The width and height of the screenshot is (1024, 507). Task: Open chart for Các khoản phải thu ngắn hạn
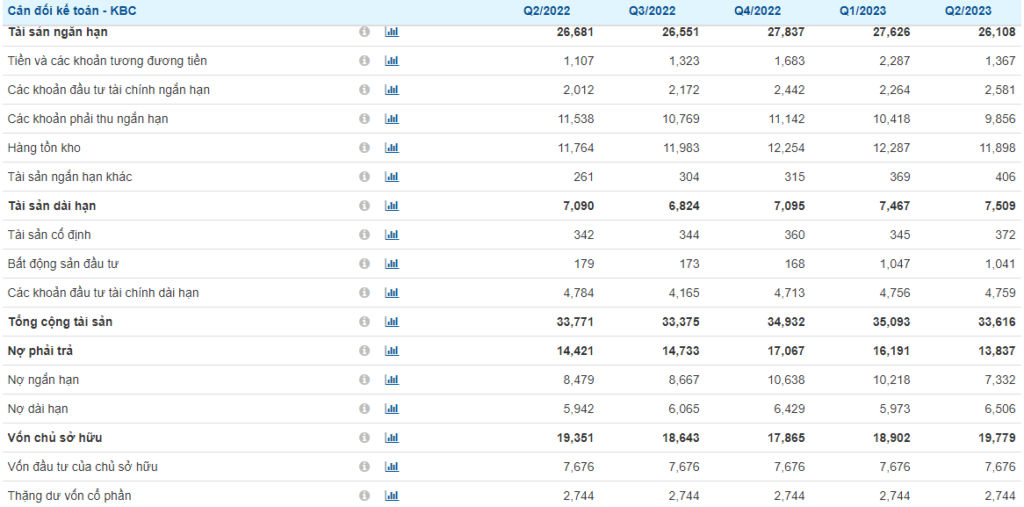click(x=391, y=119)
